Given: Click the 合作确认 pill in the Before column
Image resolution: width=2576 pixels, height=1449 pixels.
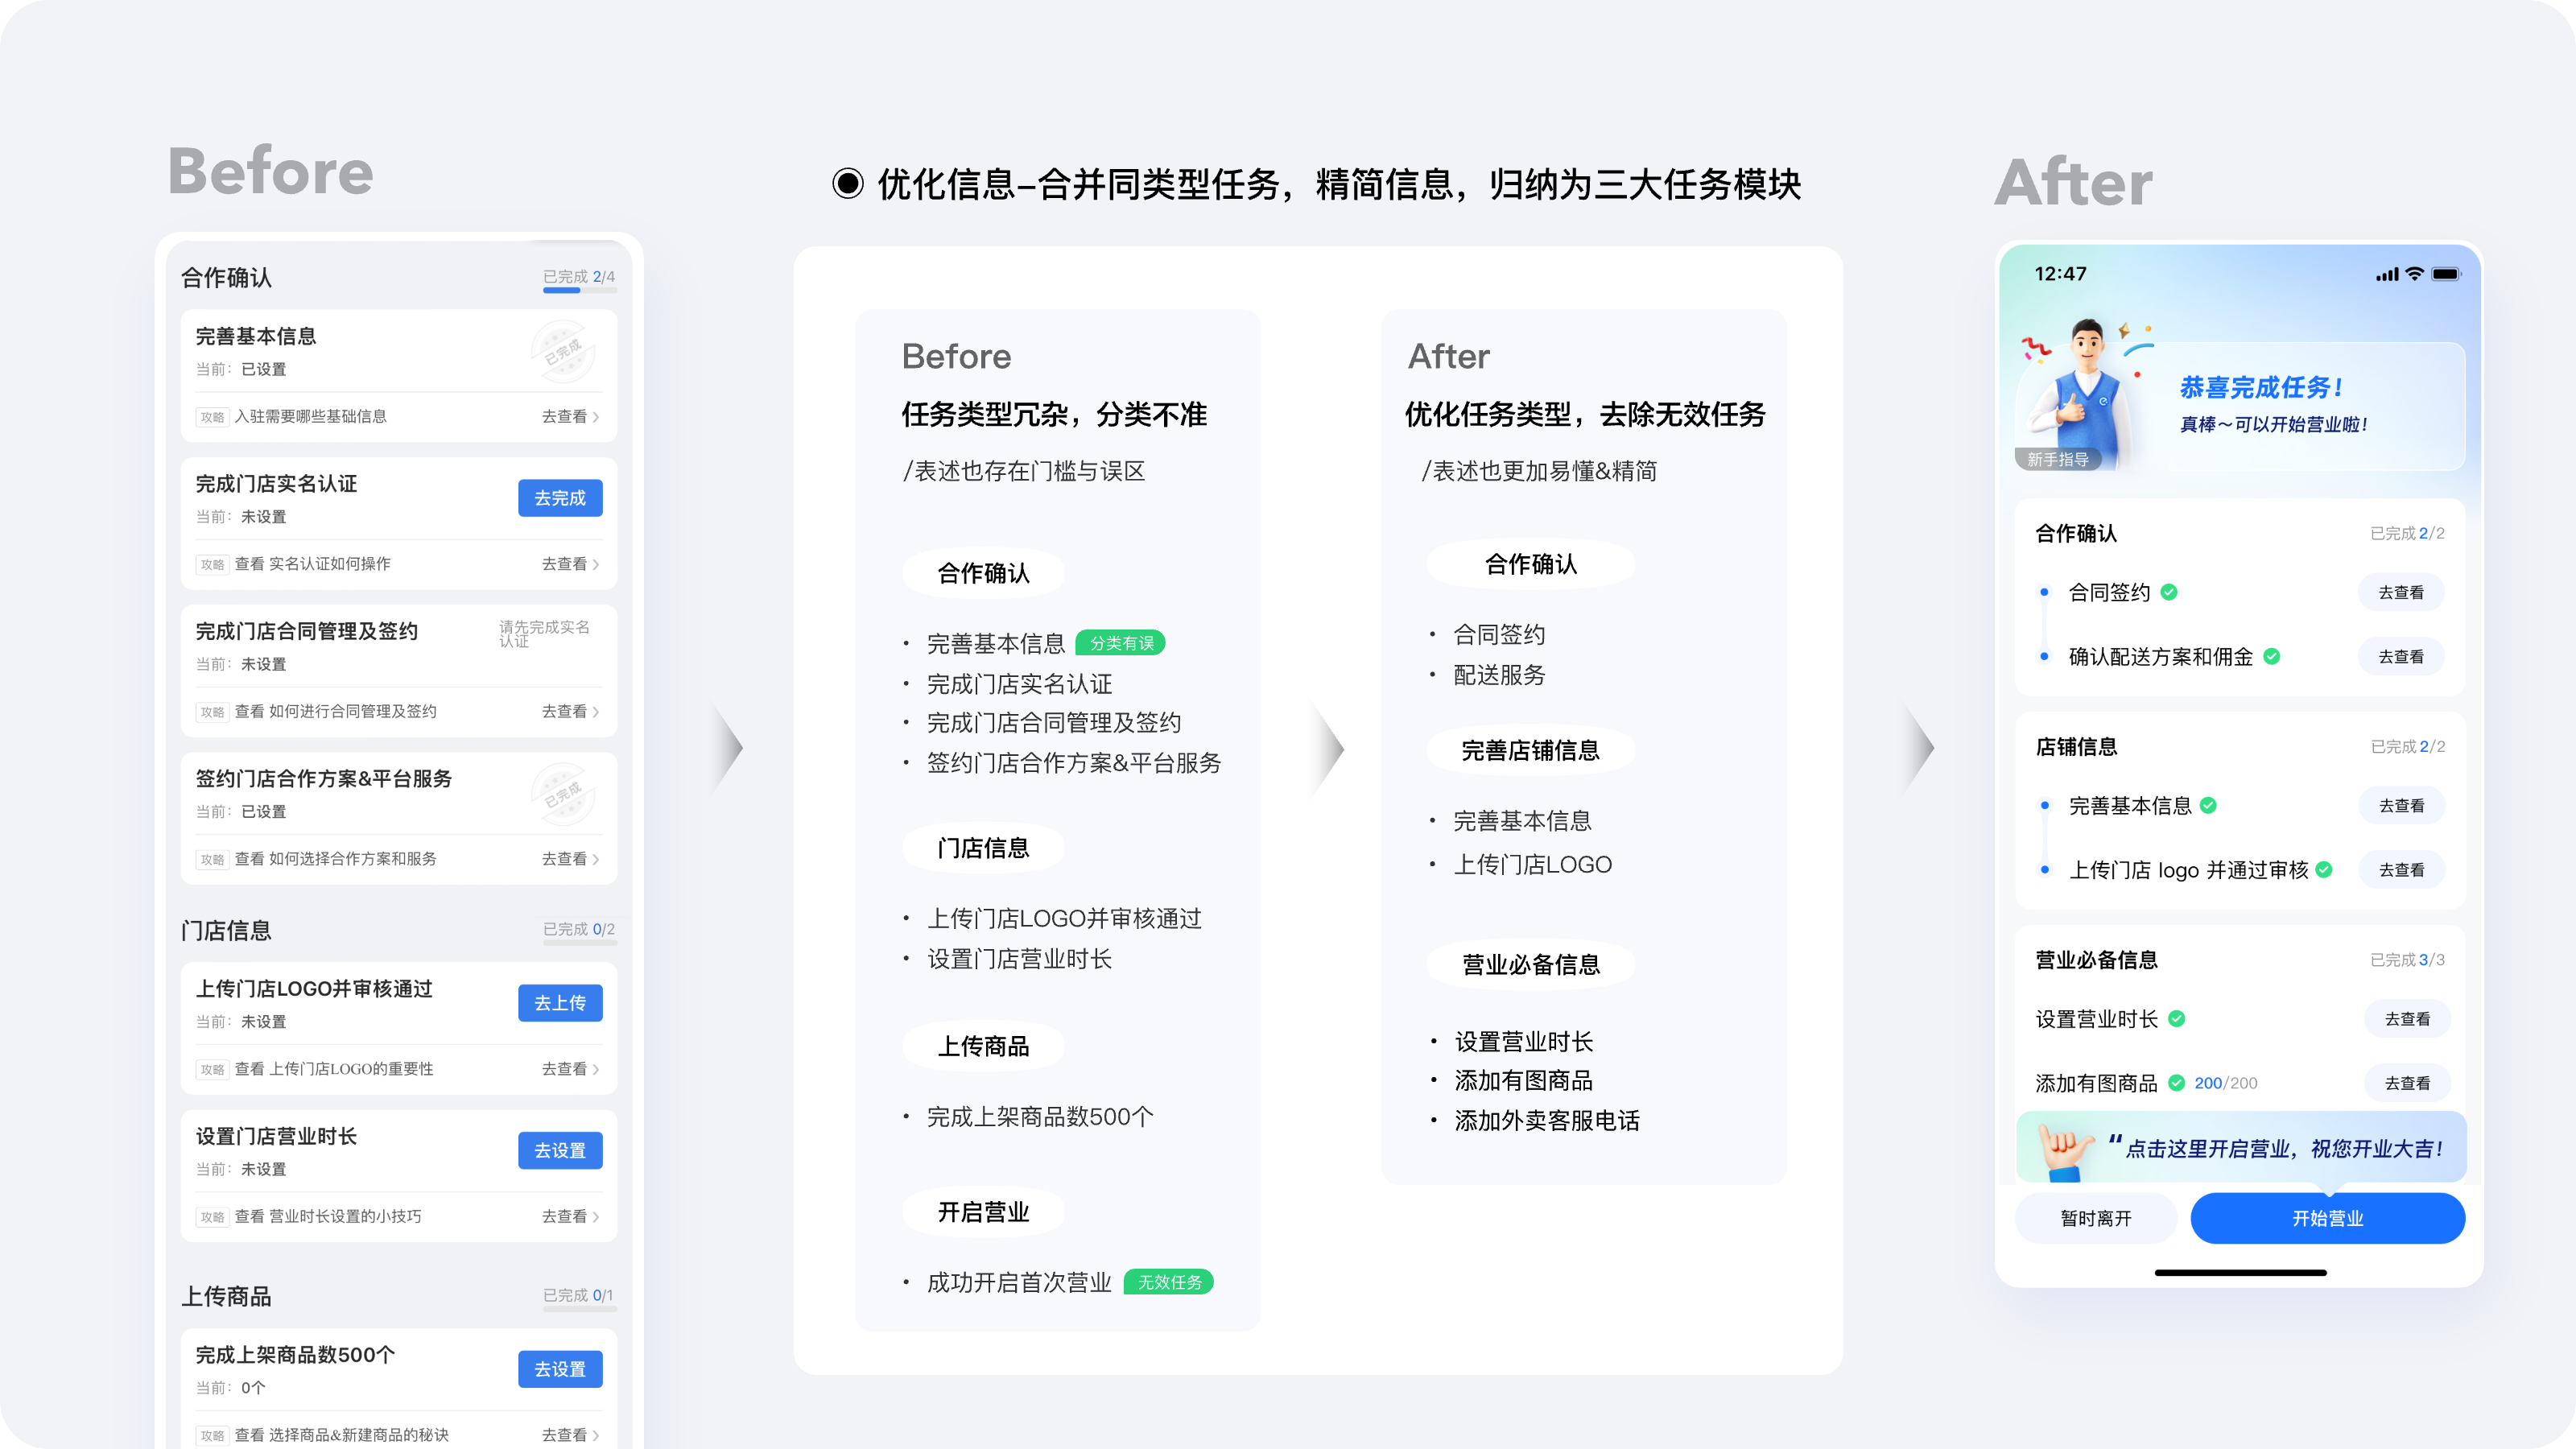Looking at the screenshot, I should click(x=984, y=573).
